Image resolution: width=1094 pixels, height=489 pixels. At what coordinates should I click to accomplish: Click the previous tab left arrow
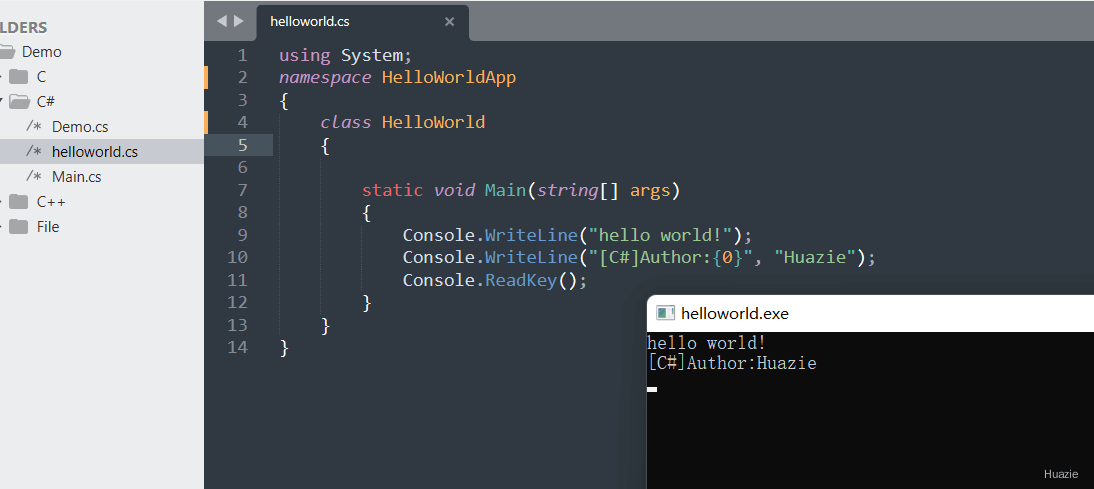[x=222, y=21]
